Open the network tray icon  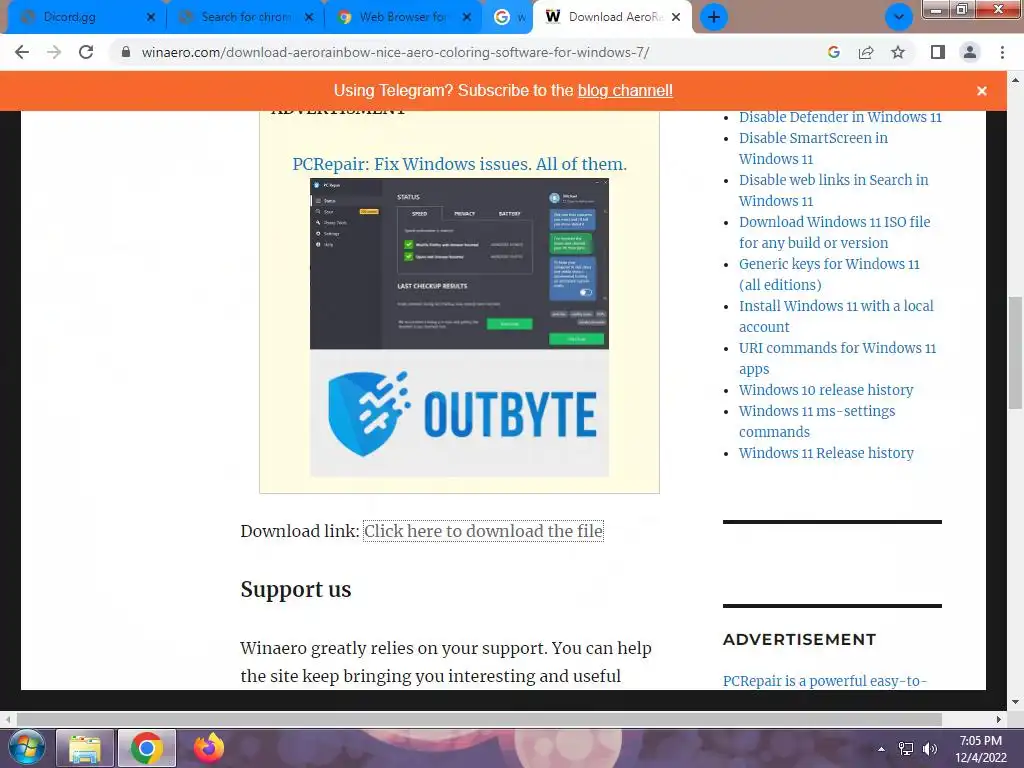(906, 749)
